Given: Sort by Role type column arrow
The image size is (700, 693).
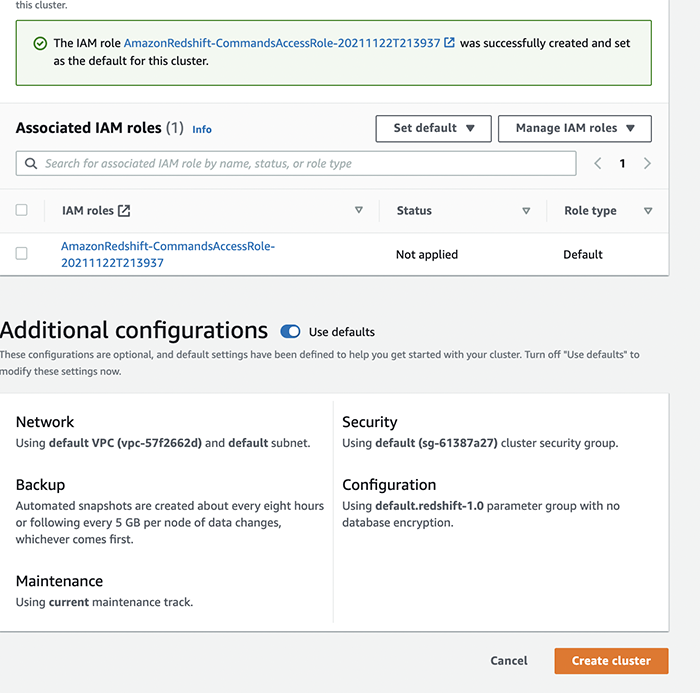Looking at the screenshot, I should [648, 211].
